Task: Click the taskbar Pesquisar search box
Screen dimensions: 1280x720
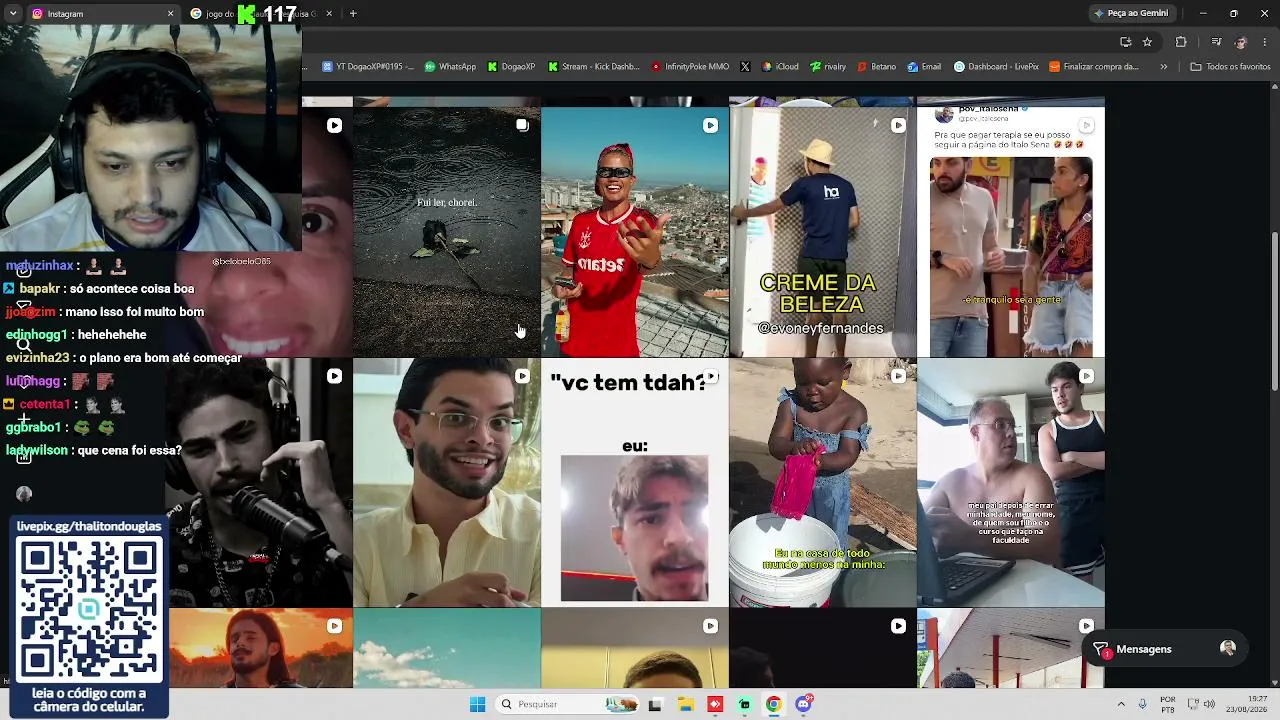Action: [567, 704]
